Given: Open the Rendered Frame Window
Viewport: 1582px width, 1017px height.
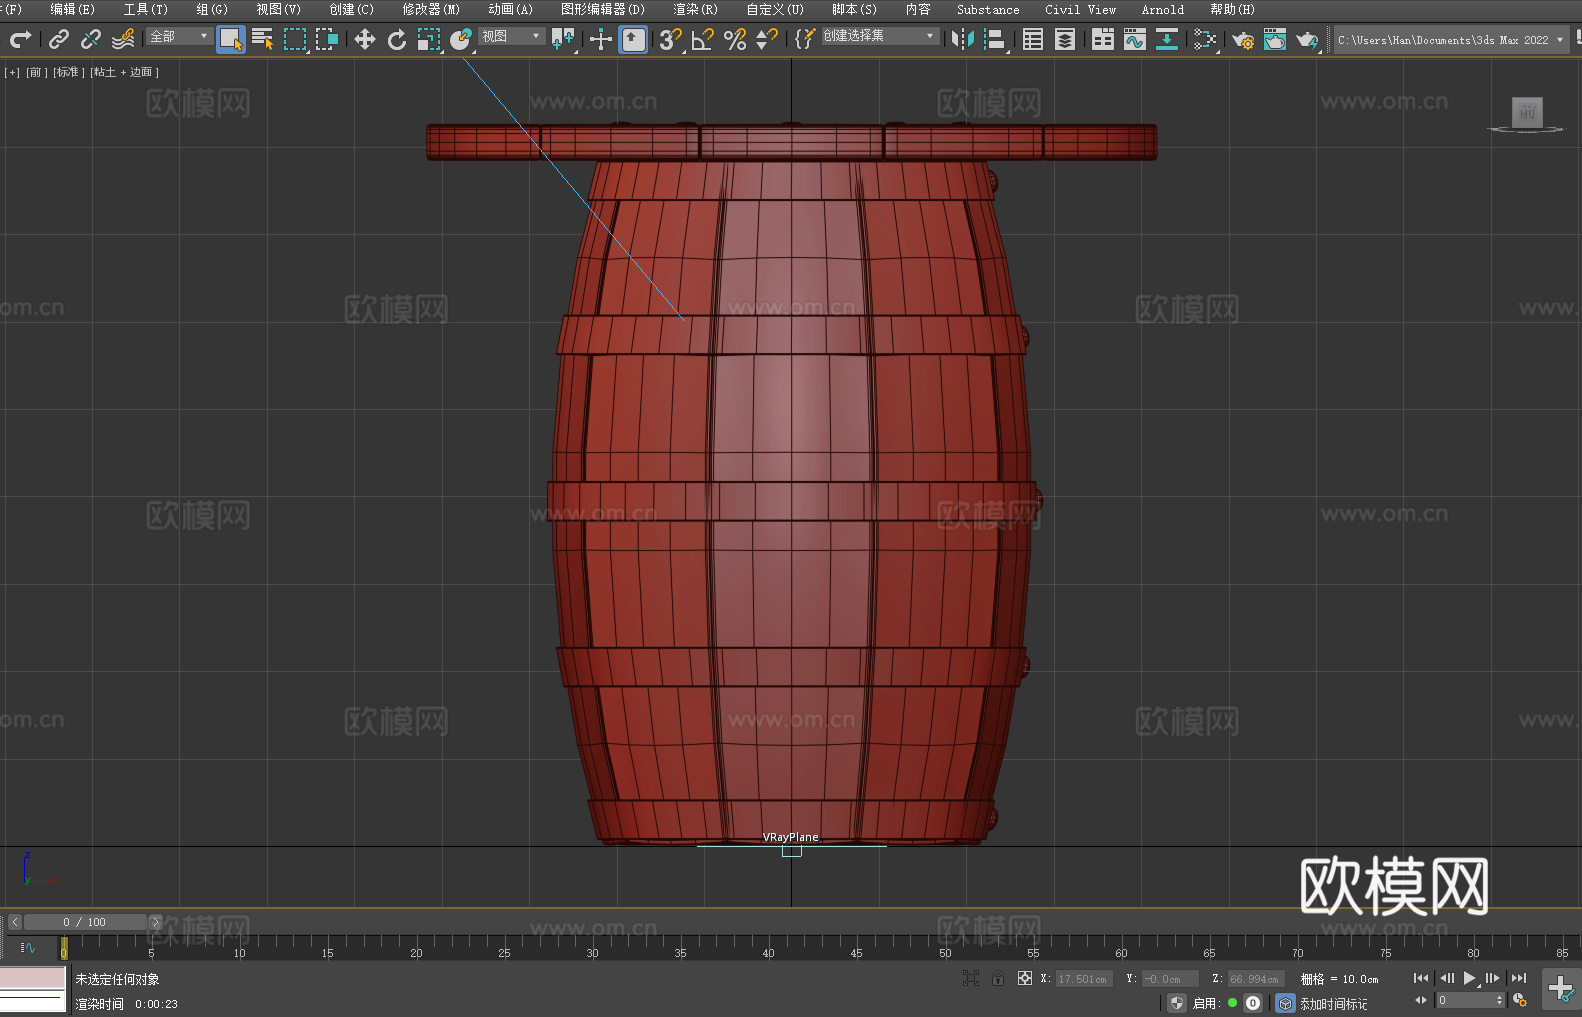Looking at the screenshot, I should [x=1274, y=40].
